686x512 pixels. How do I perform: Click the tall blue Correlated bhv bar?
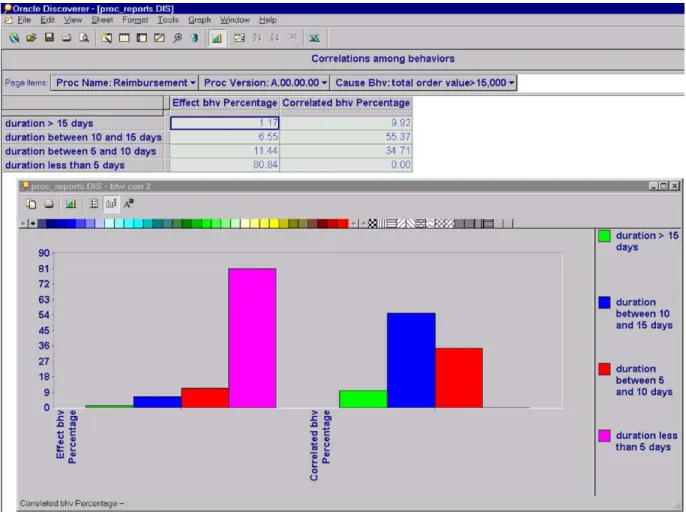tap(411, 360)
